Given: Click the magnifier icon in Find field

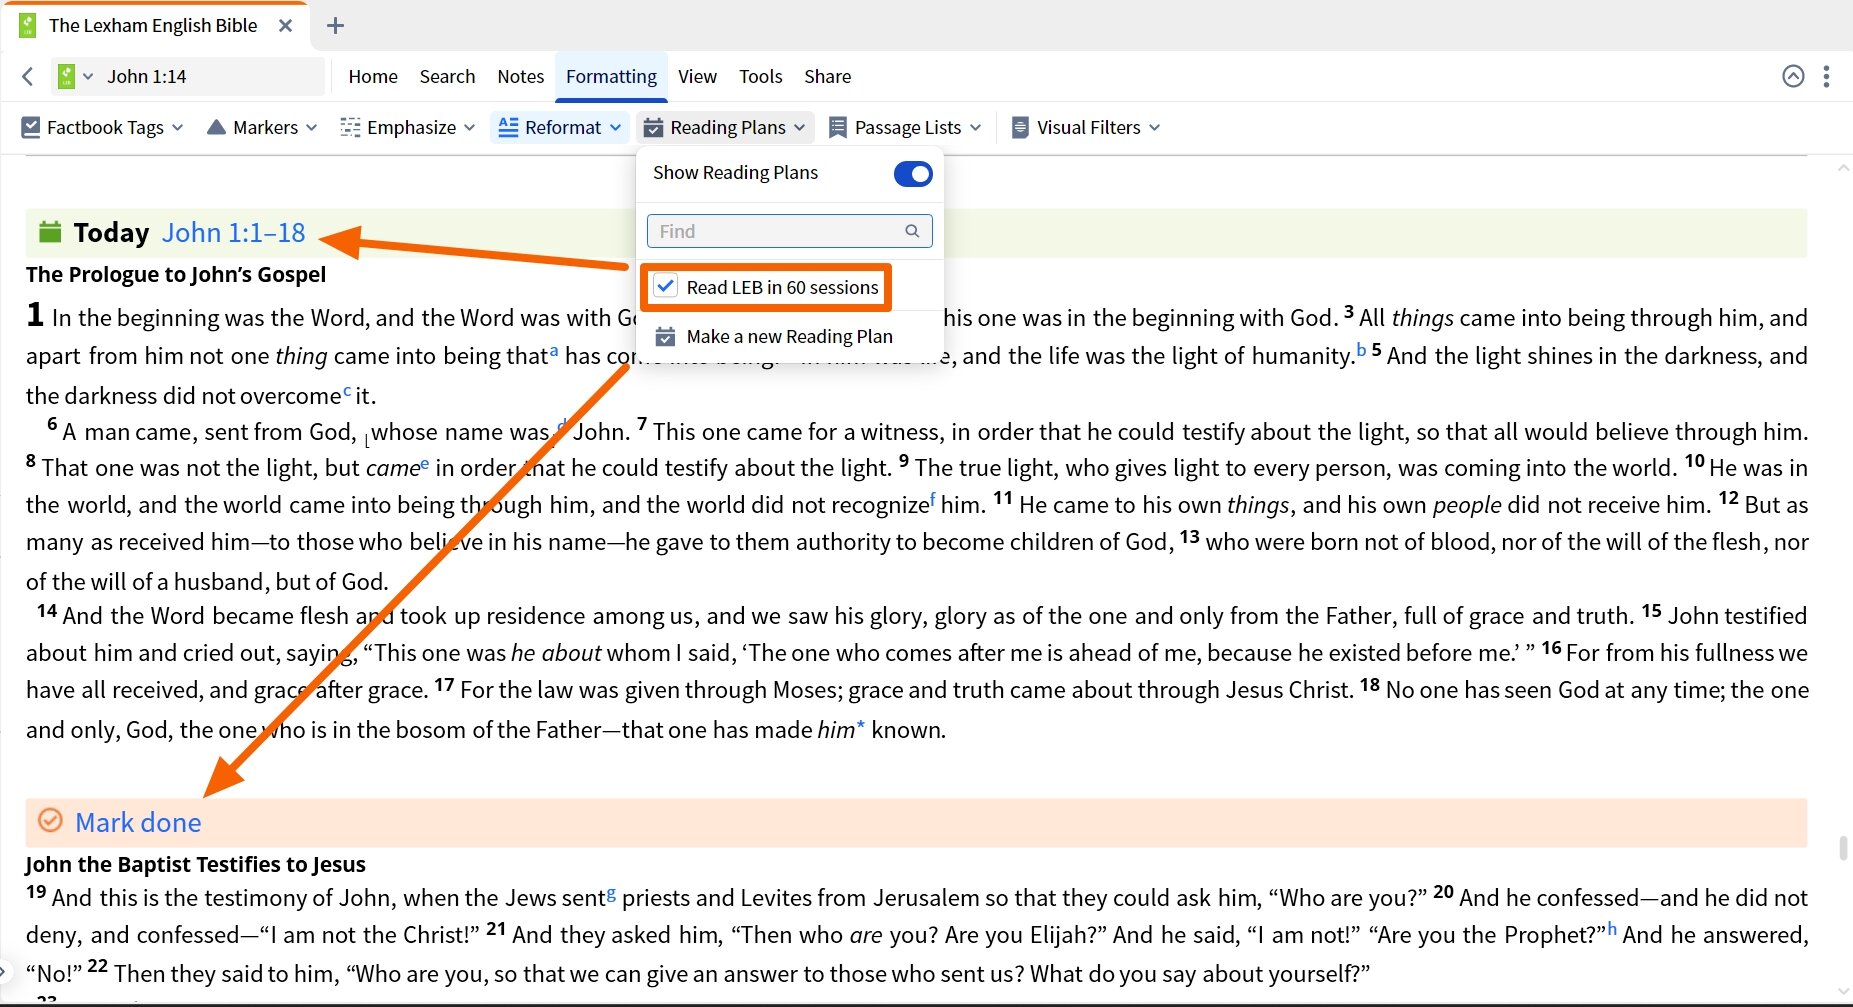Looking at the screenshot, I should click(x=912, y=231).
